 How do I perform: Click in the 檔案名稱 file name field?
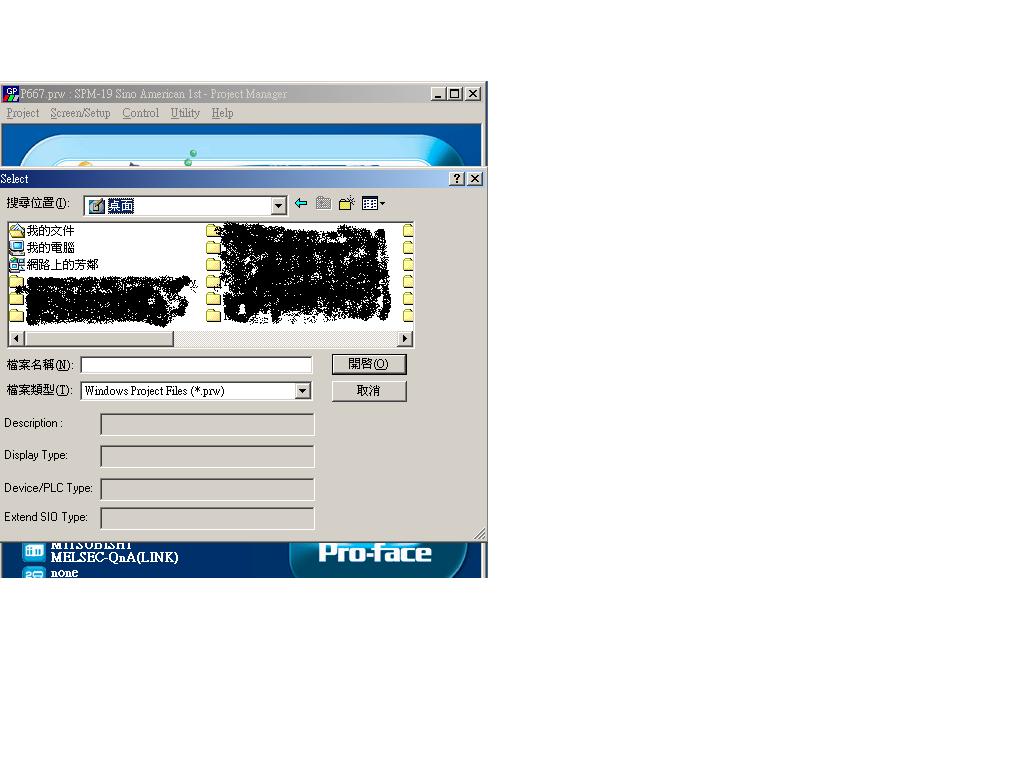[x=196, y=365]
